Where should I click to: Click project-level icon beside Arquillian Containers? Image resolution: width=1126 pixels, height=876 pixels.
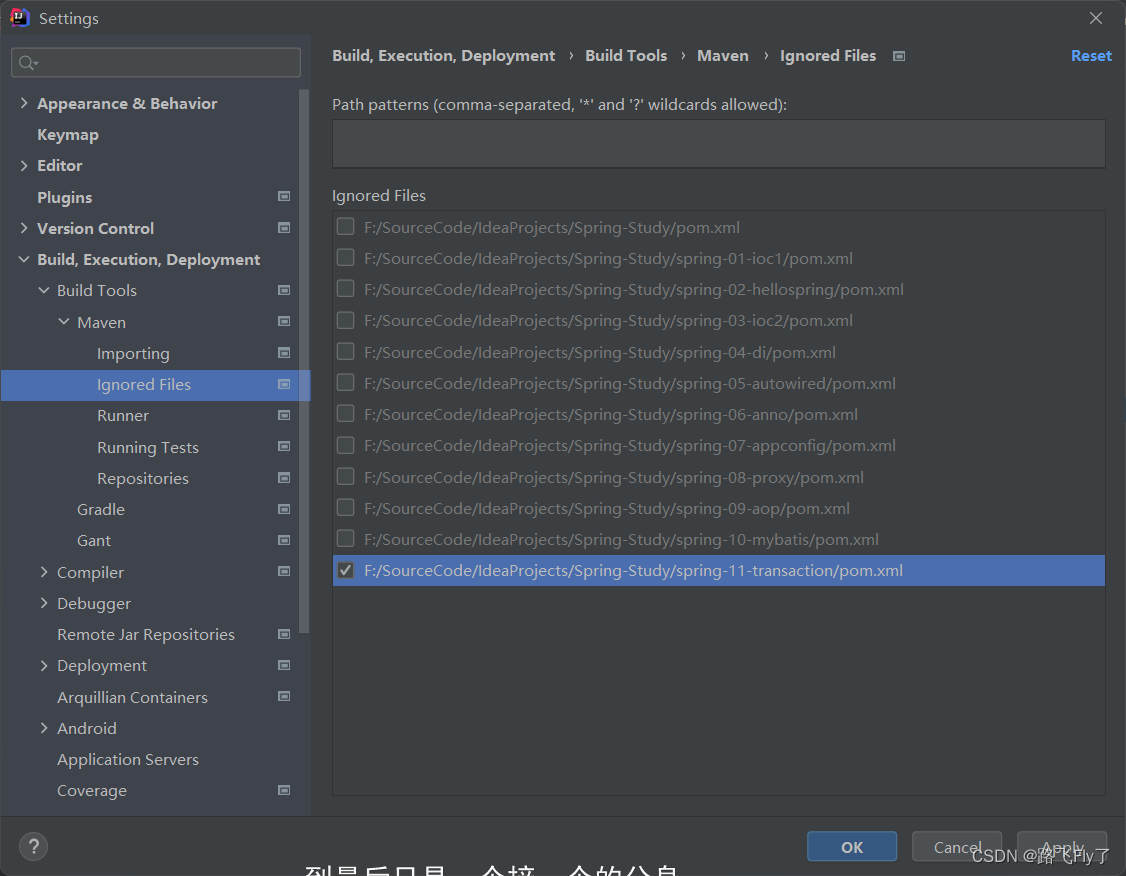tap(284, 696)
